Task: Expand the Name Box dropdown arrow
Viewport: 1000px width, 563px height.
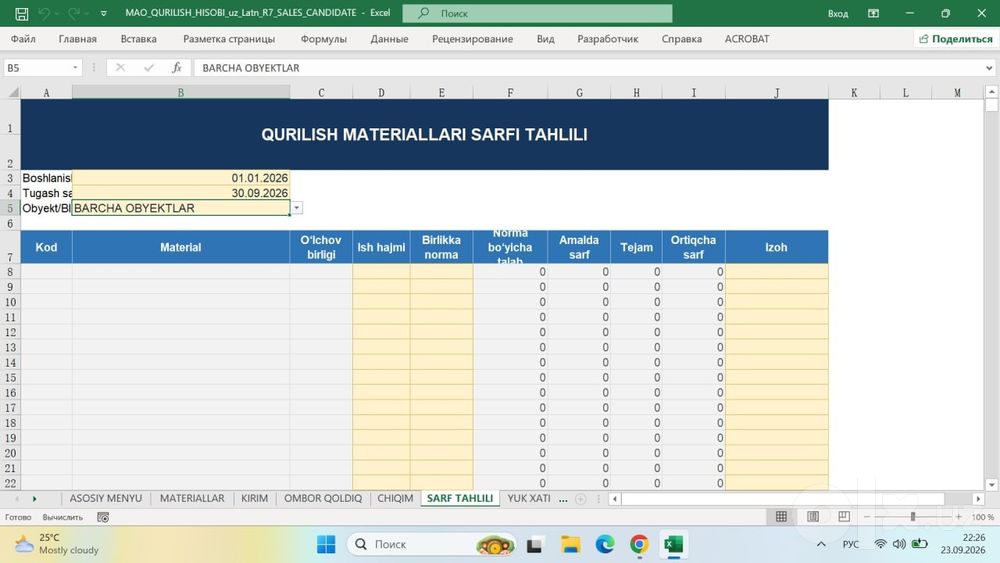Action: click(75, 68)
